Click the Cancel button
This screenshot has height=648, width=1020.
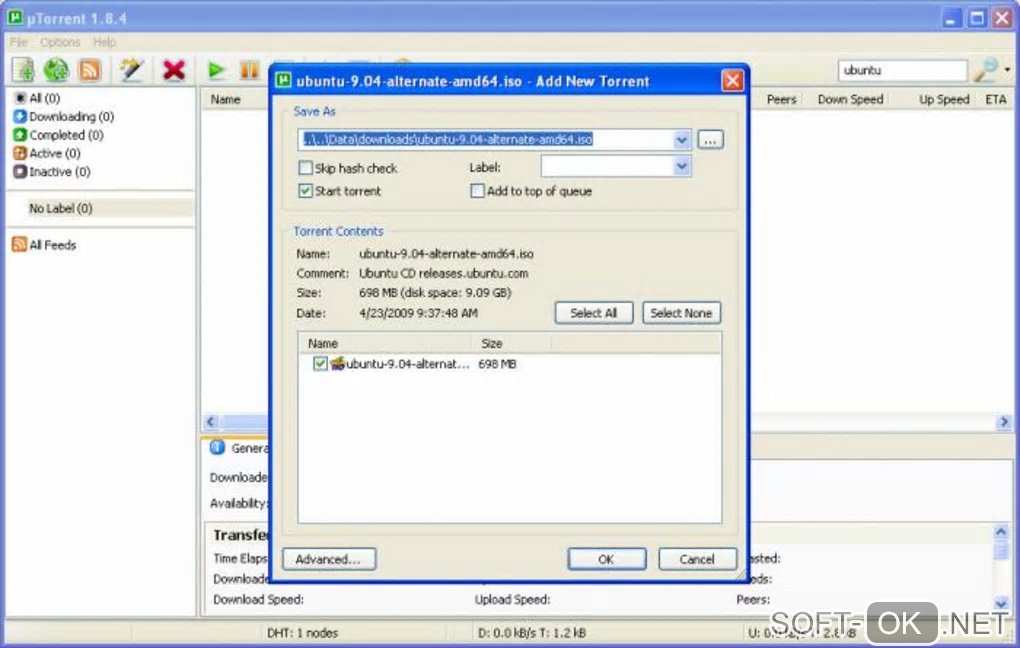pos(697,559)
